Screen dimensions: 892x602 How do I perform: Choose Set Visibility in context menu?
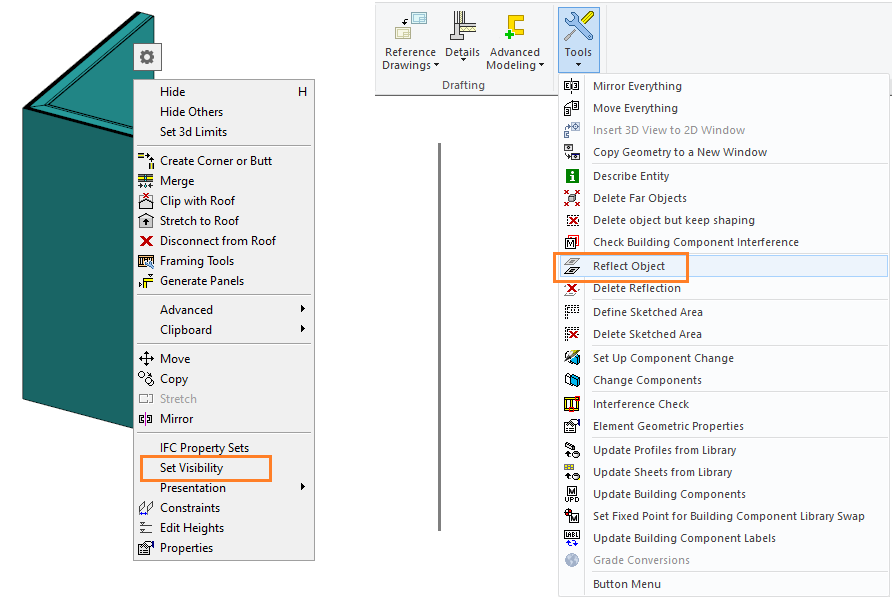(191, 468)
